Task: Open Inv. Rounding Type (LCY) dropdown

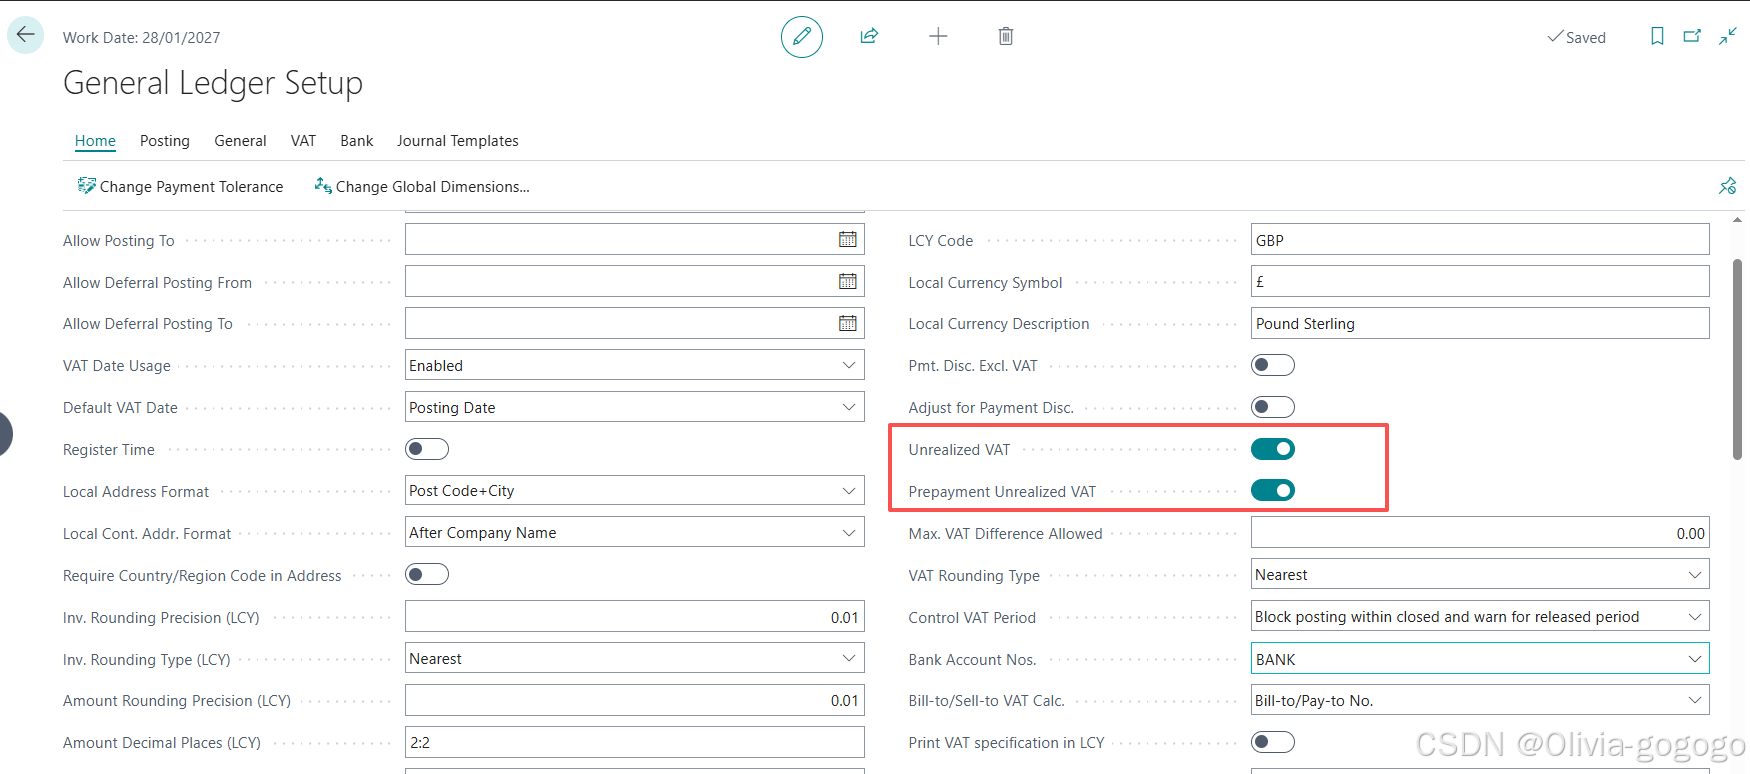Action: pyautogui.click(x=849, y=658)
